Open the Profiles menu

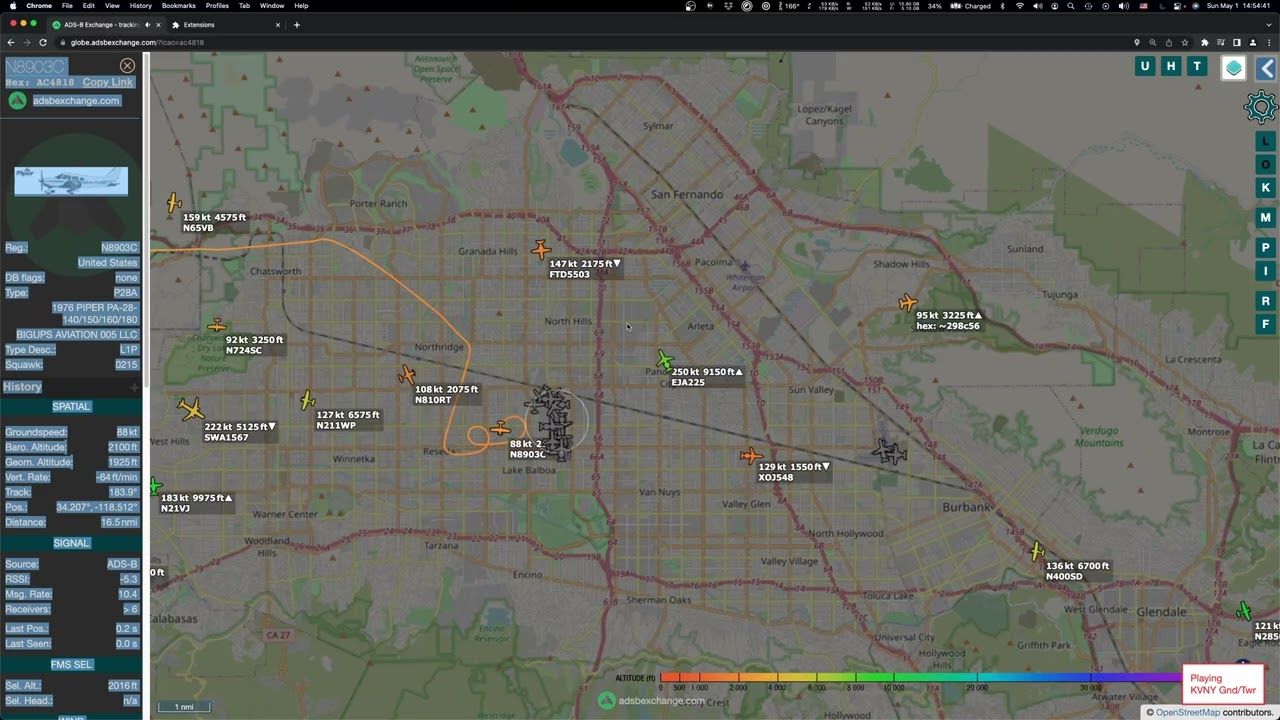[217, 6]
